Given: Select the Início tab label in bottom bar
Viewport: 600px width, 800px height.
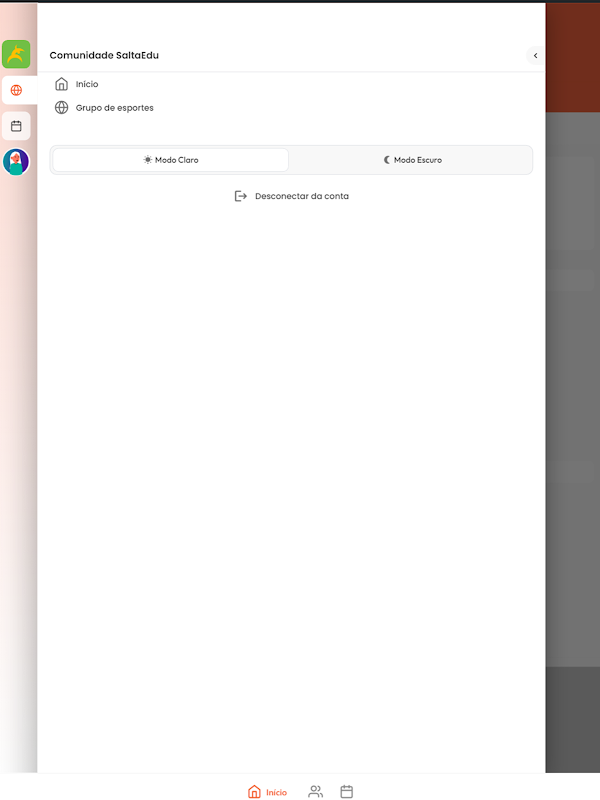Looking at the screenshot, I should [277, 792].
